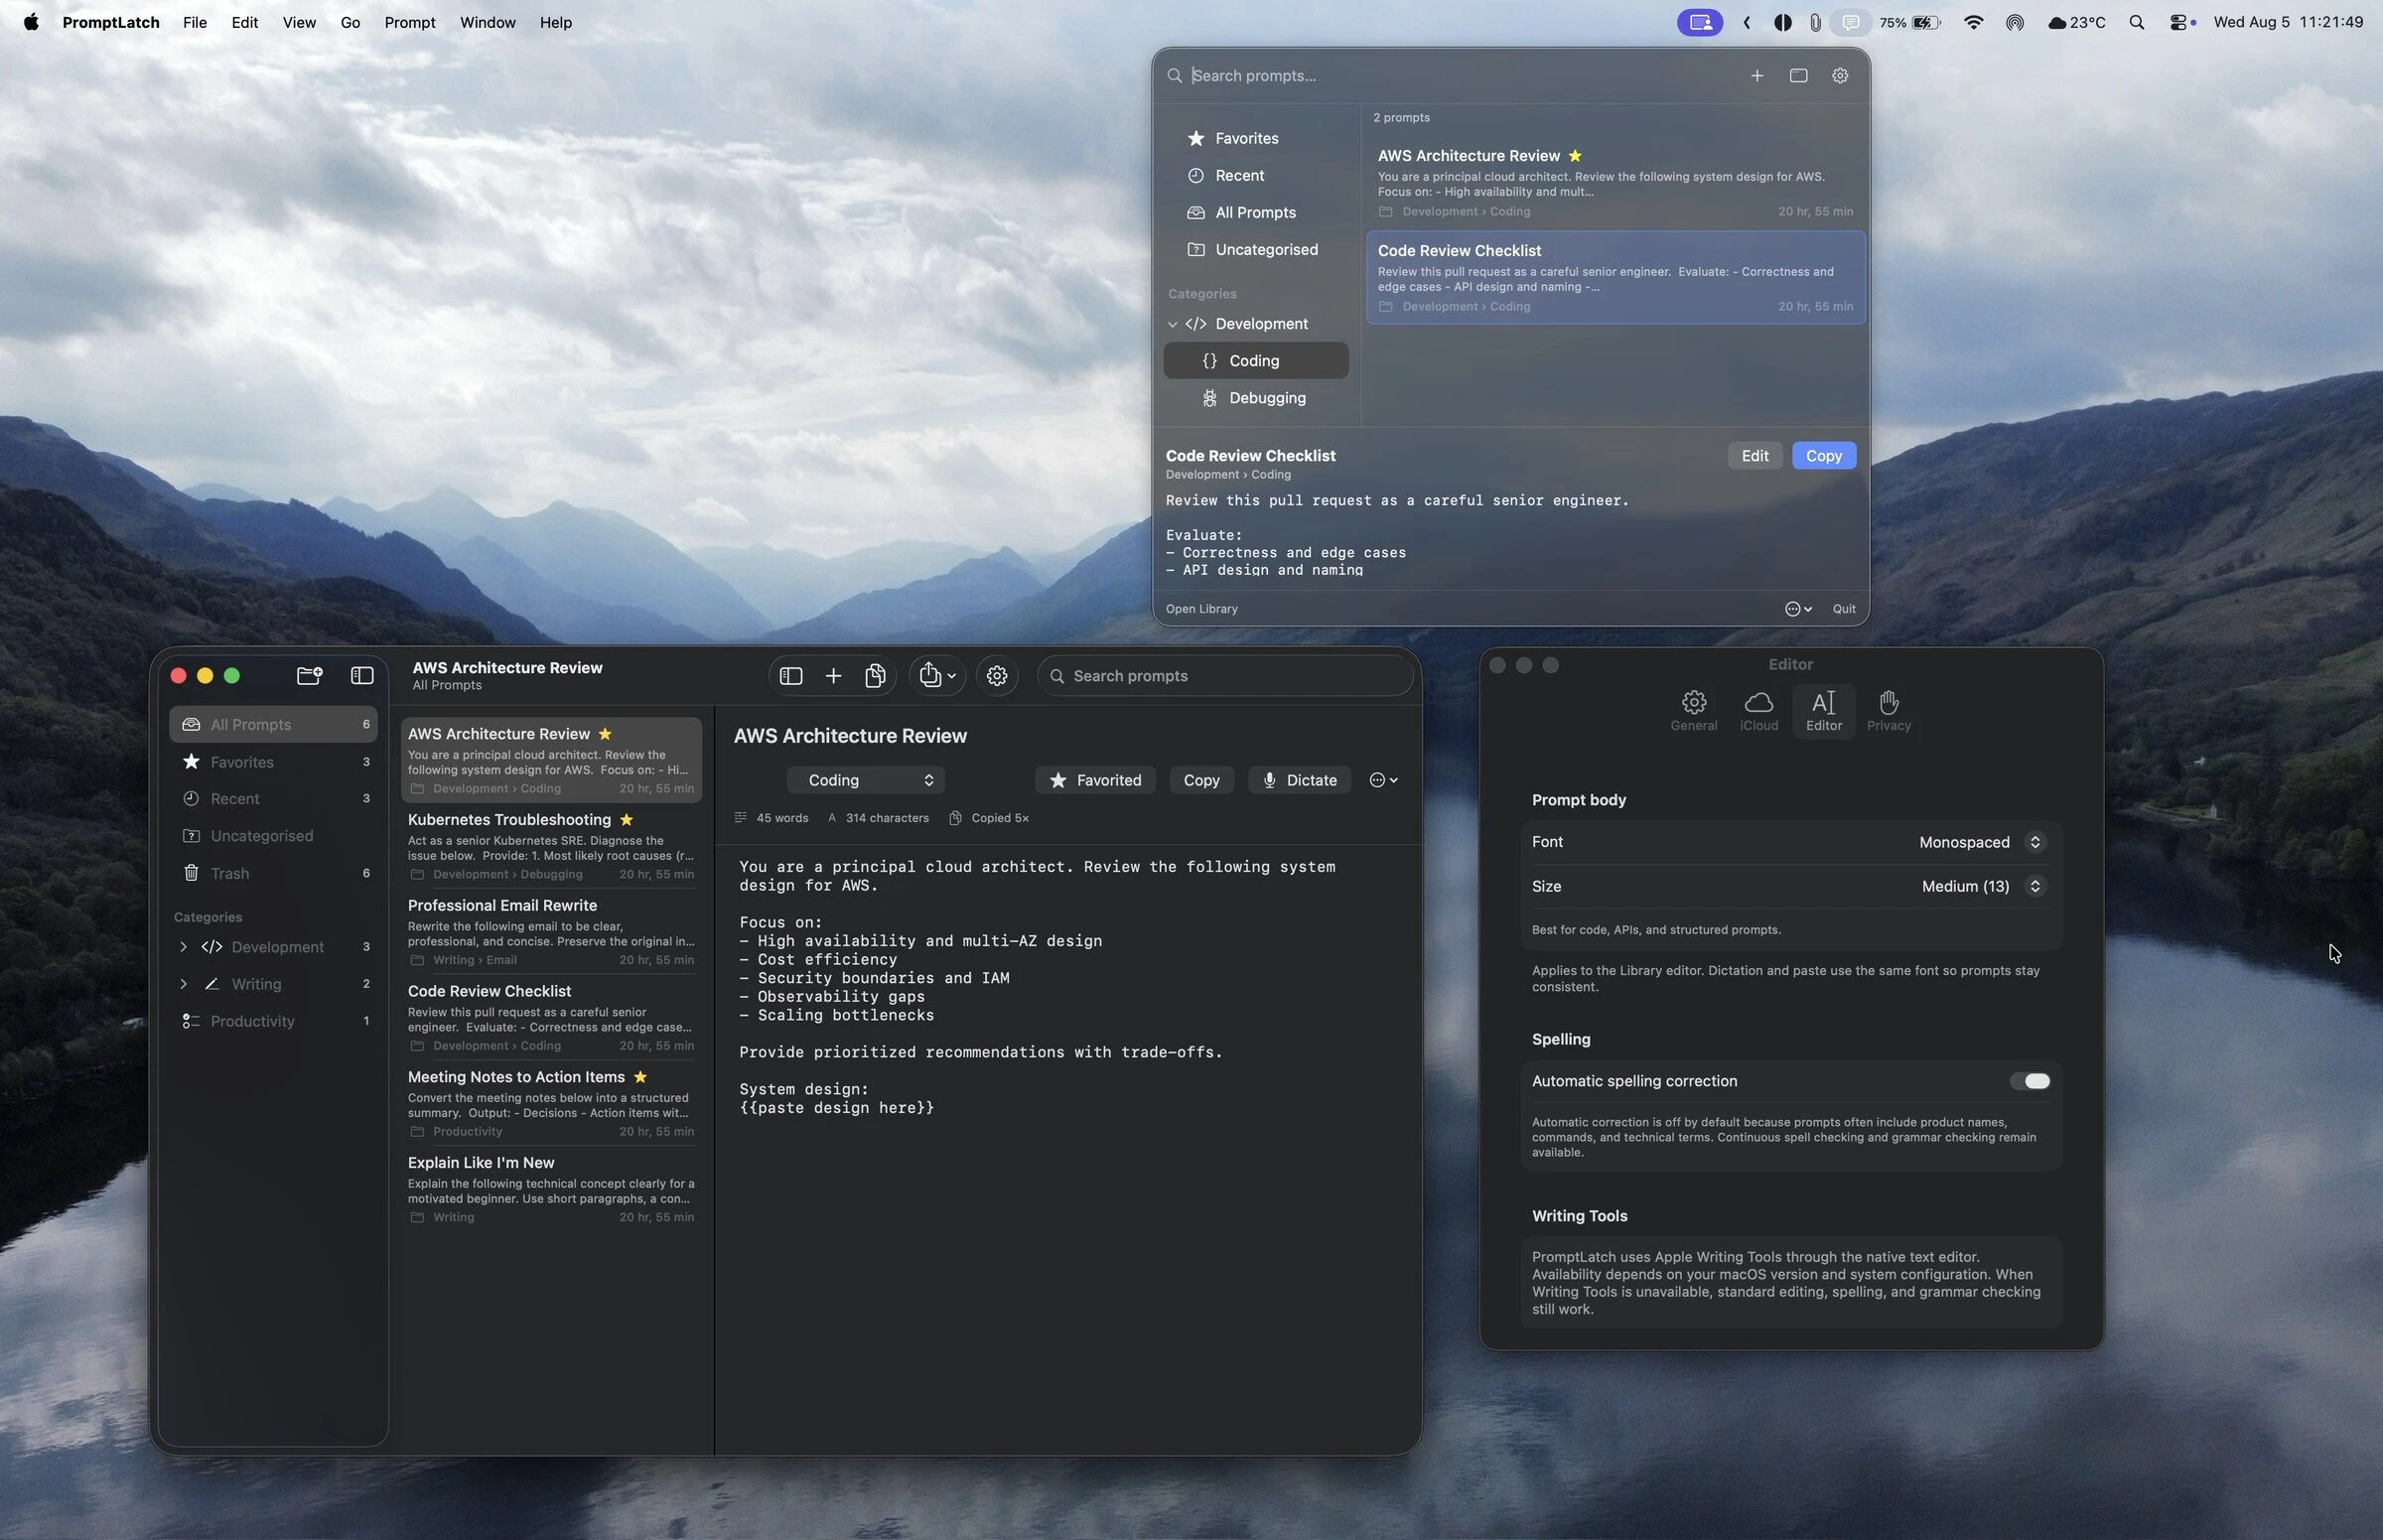
Task: Select Kubernetes Troubleshooting in the Library list
Action: 551,846
